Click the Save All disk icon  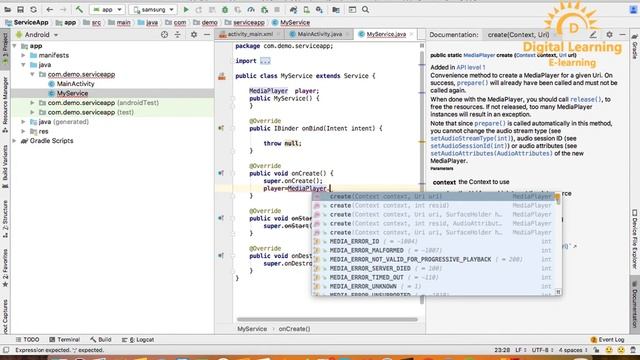click(20, 9)
